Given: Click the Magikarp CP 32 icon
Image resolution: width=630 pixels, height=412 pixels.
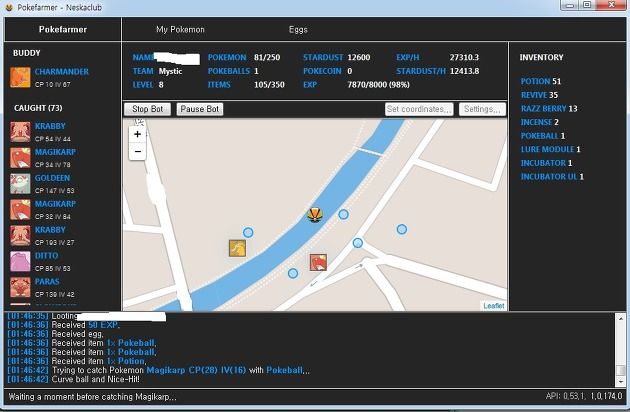Looking at the screenshot, I should [x=20, y=209].
